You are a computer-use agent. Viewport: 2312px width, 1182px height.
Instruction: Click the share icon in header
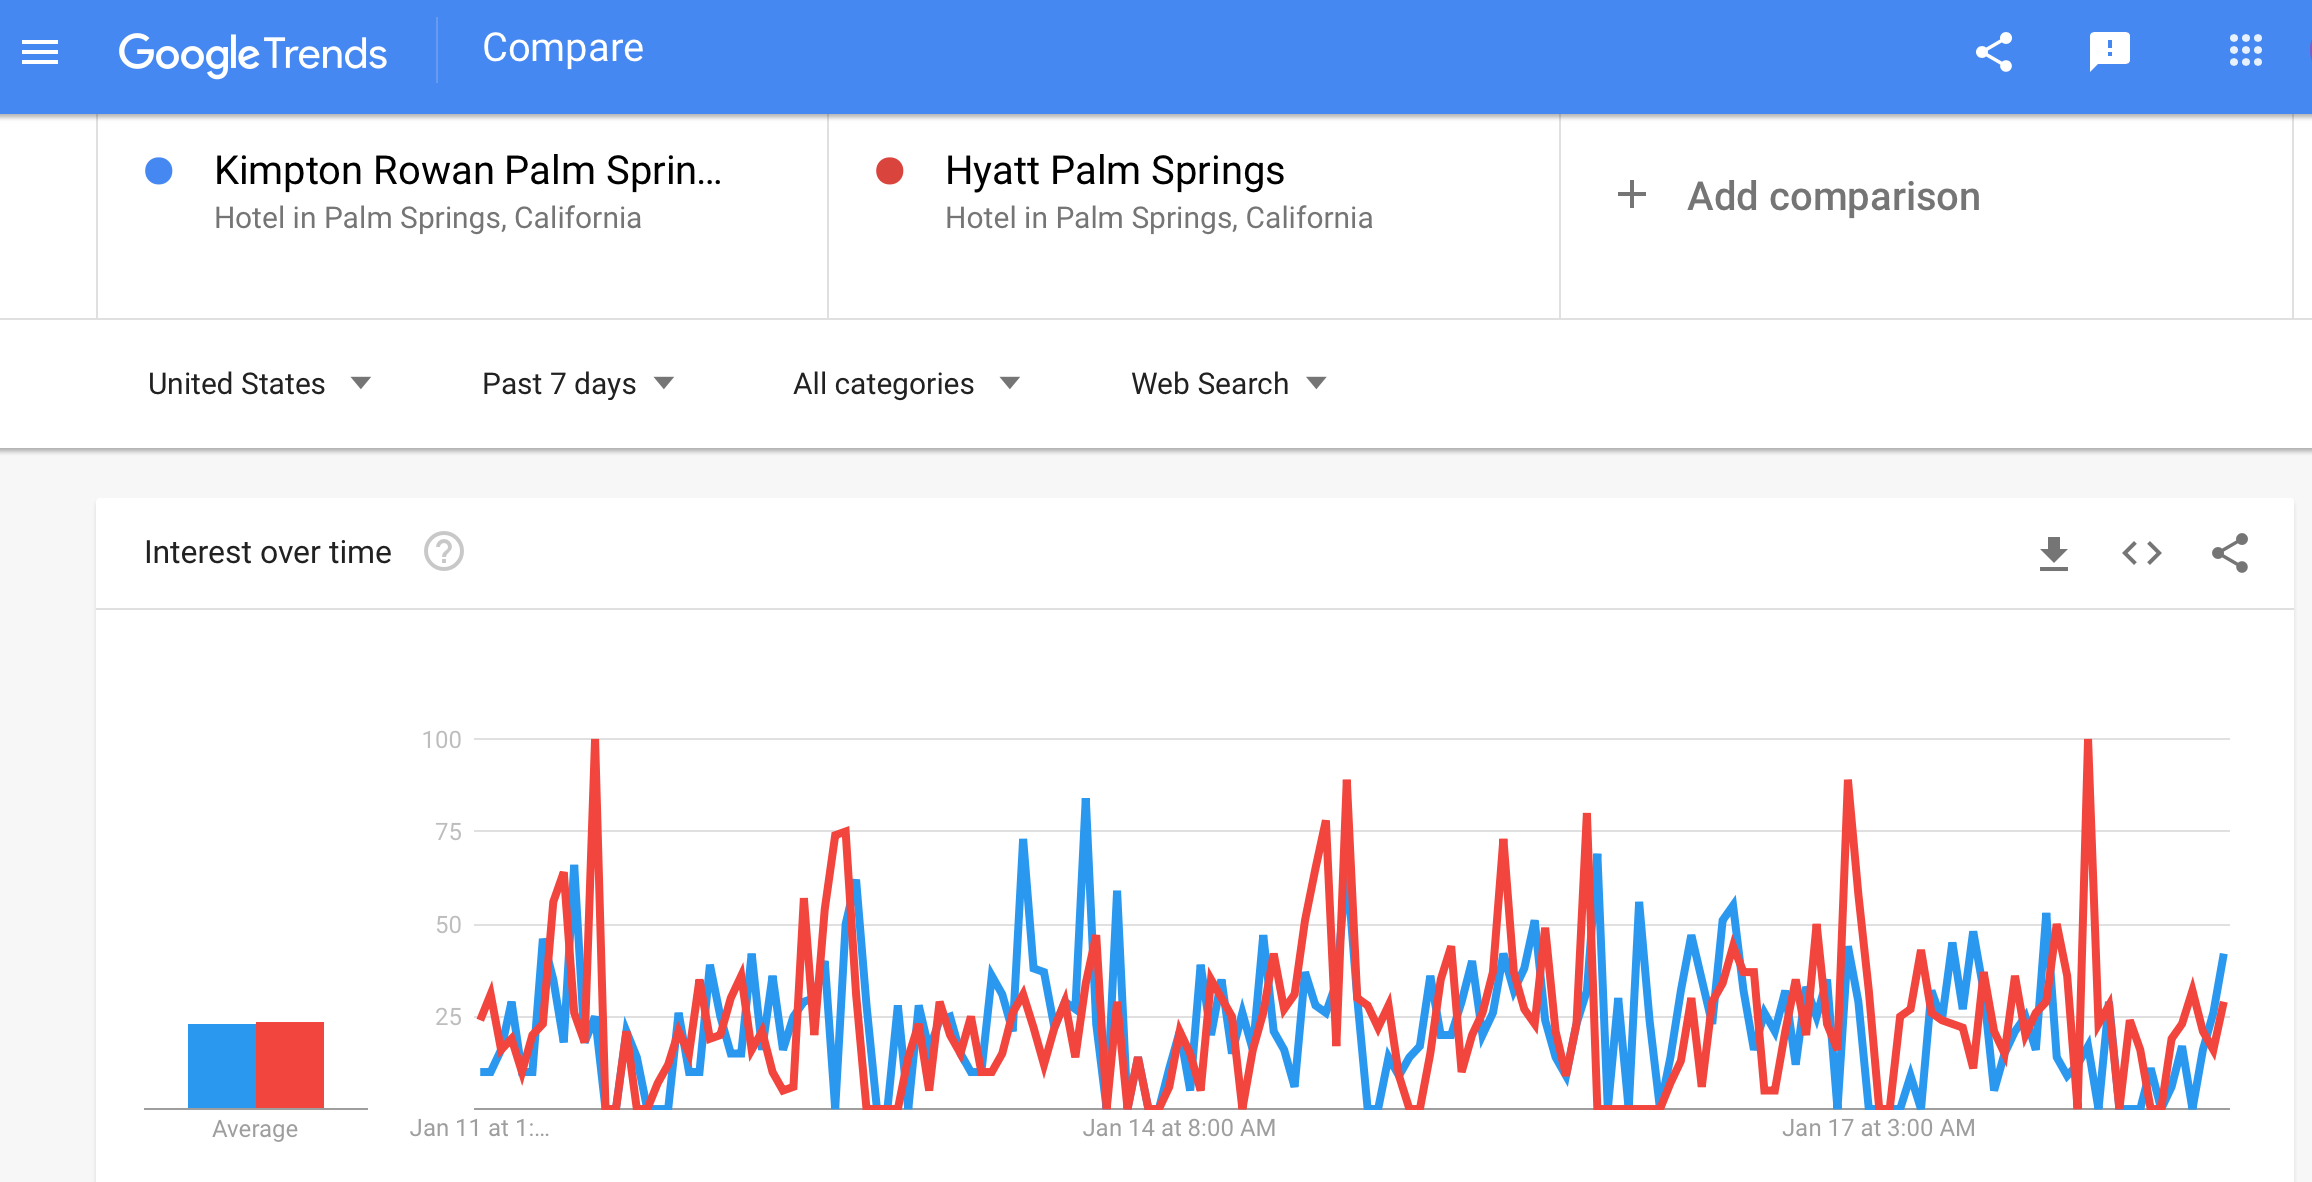[1993, 52]
